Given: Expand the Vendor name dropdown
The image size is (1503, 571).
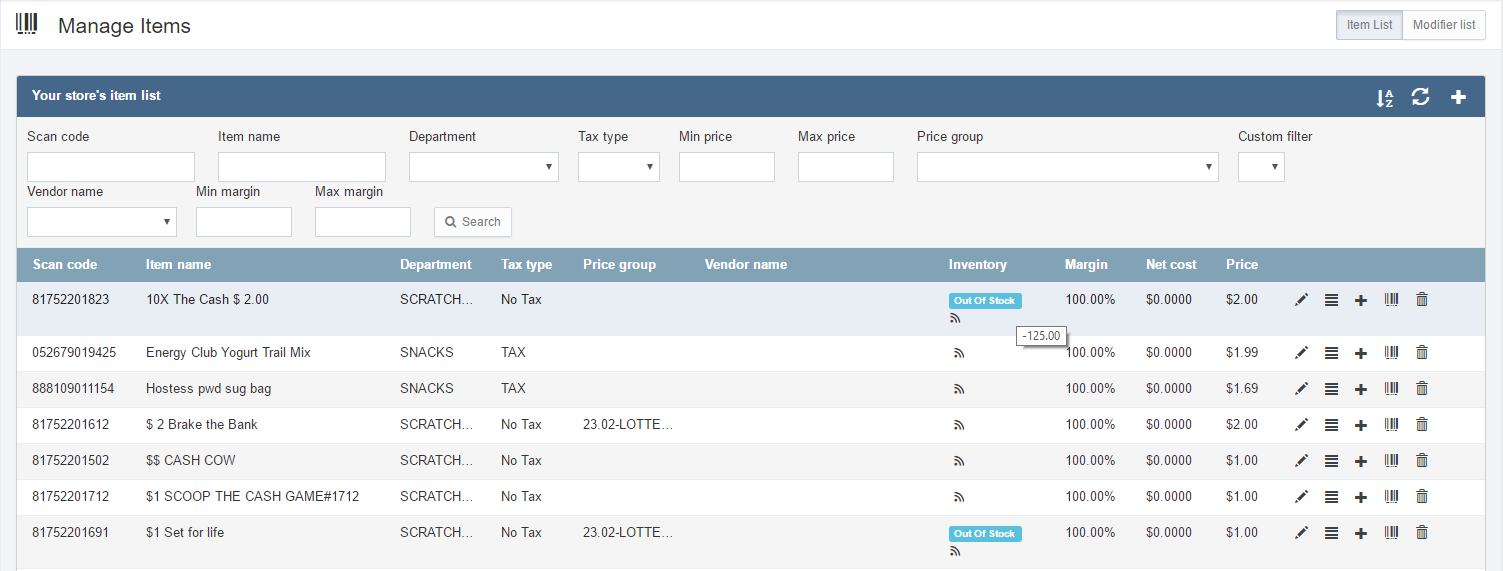Looking at the screenshot, I should pyautogui.click(x=101, y=222).
